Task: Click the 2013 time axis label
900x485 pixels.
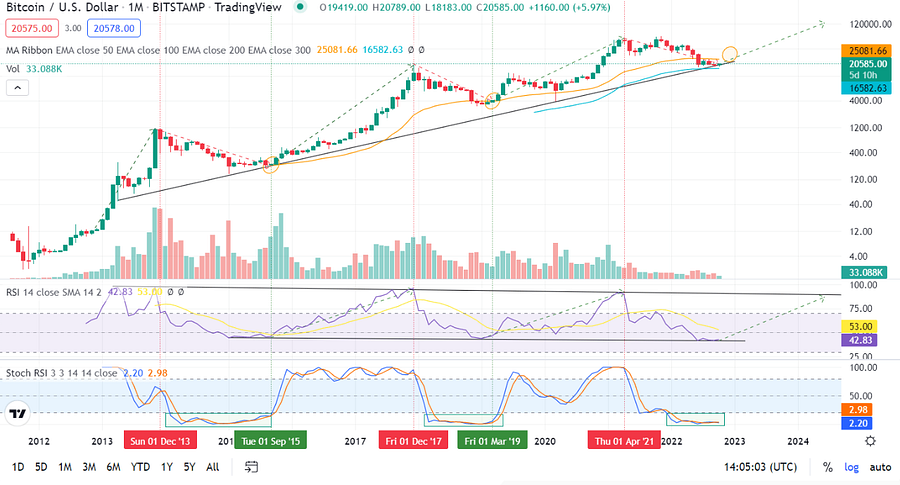Action: [x=102, y=441]
